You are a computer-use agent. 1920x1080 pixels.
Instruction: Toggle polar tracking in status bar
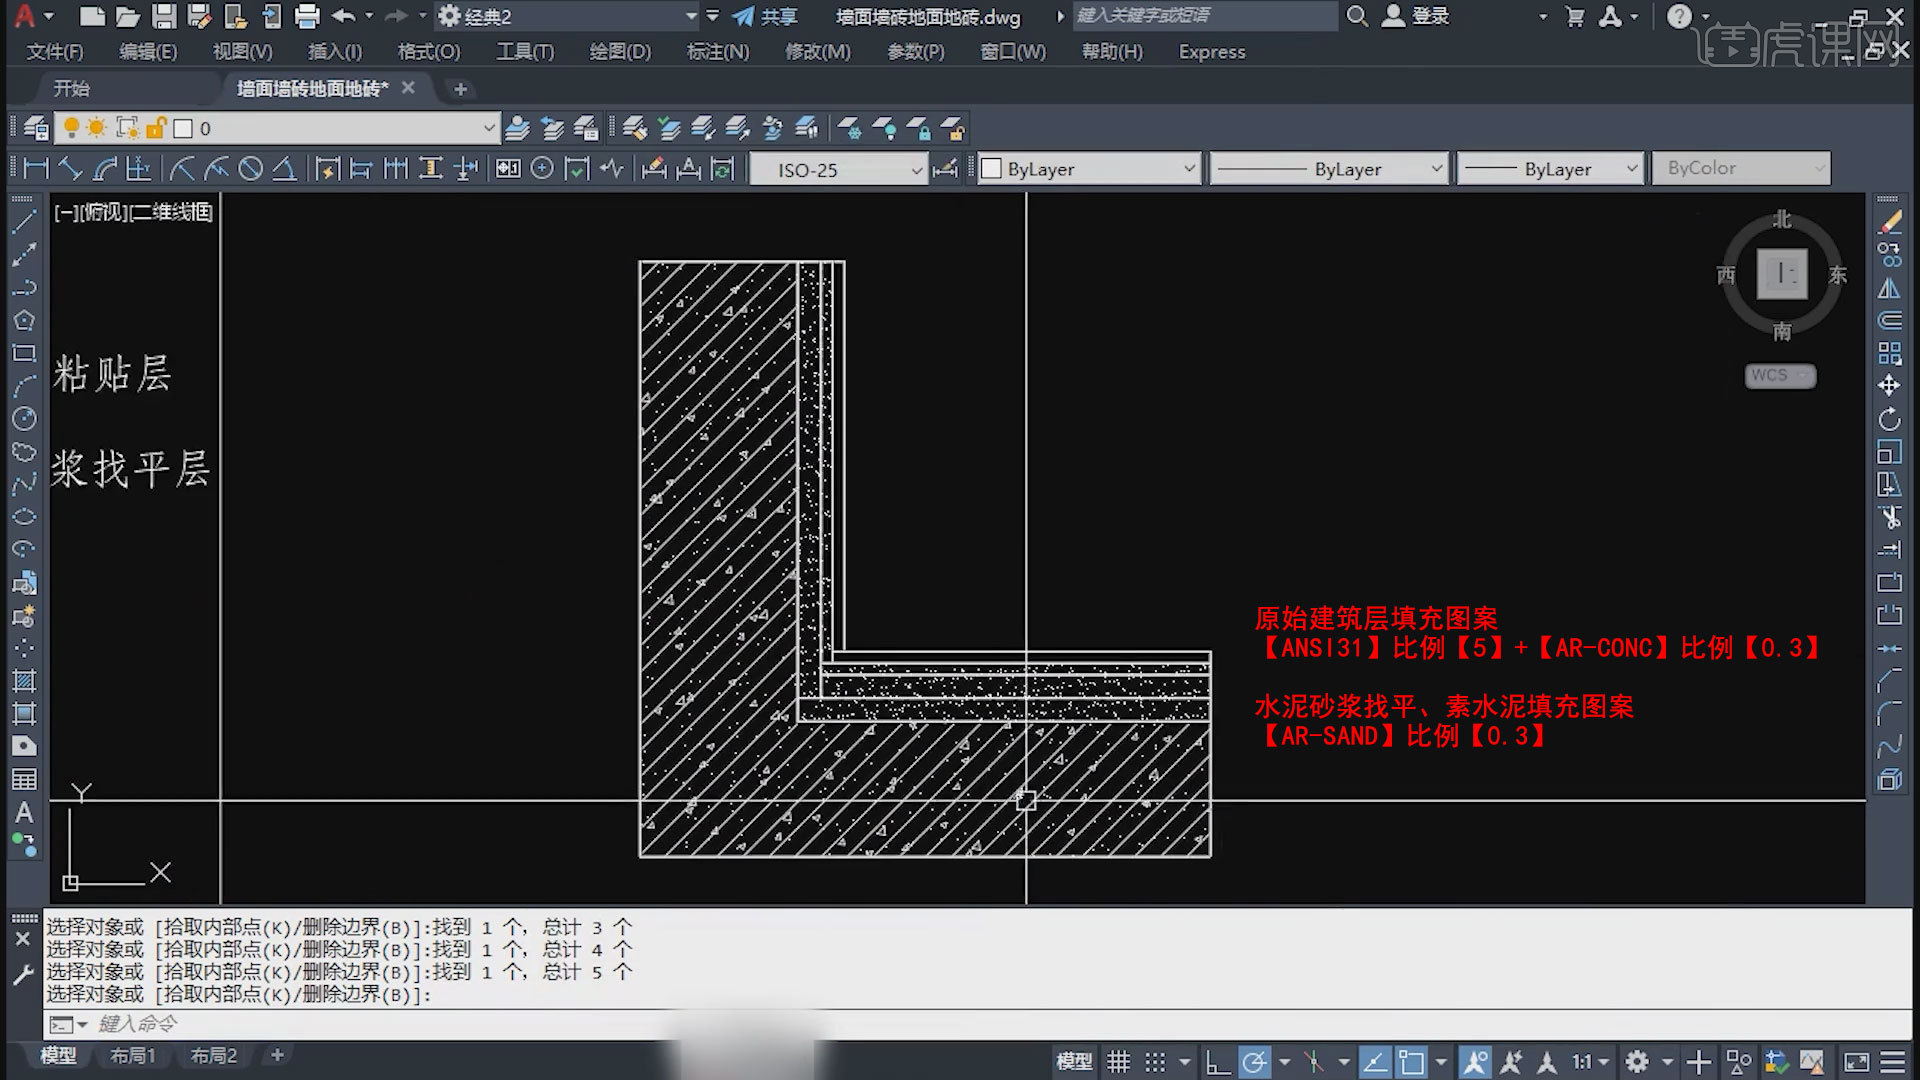click(x=1254, y=1061)
